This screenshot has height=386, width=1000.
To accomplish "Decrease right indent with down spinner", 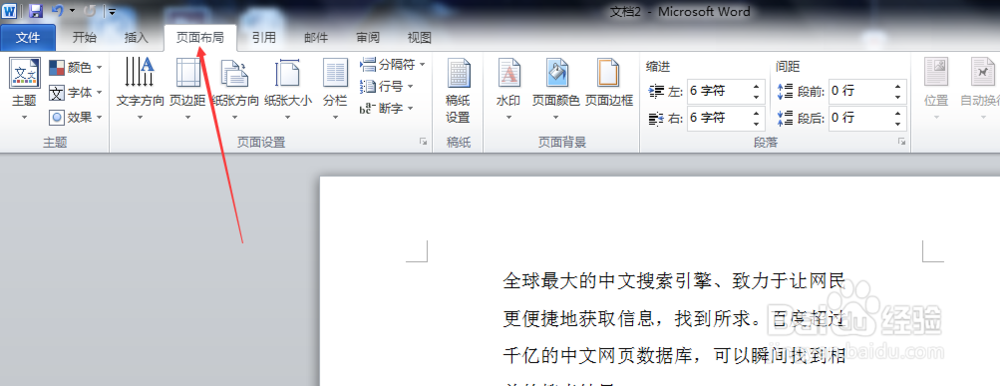I will click(x=756, y=124).
